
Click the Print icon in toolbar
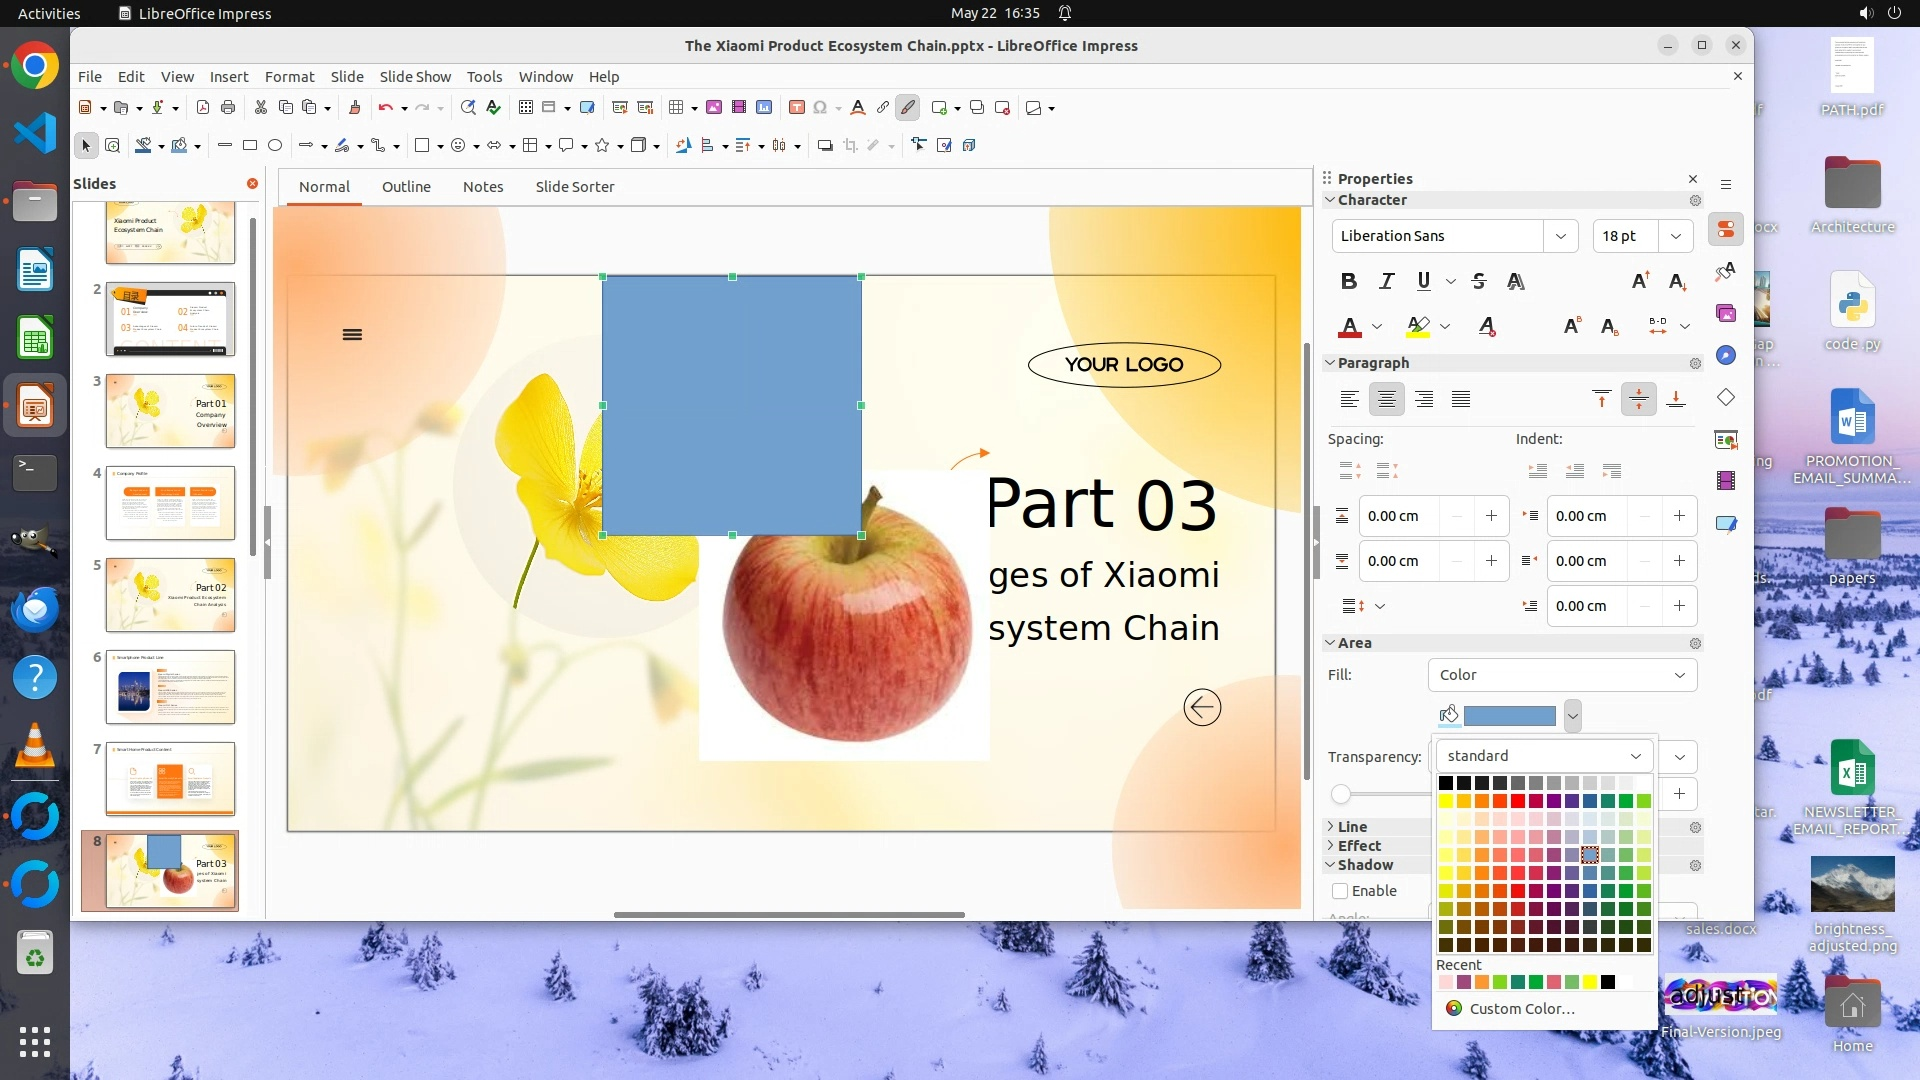tap(228, 108)
